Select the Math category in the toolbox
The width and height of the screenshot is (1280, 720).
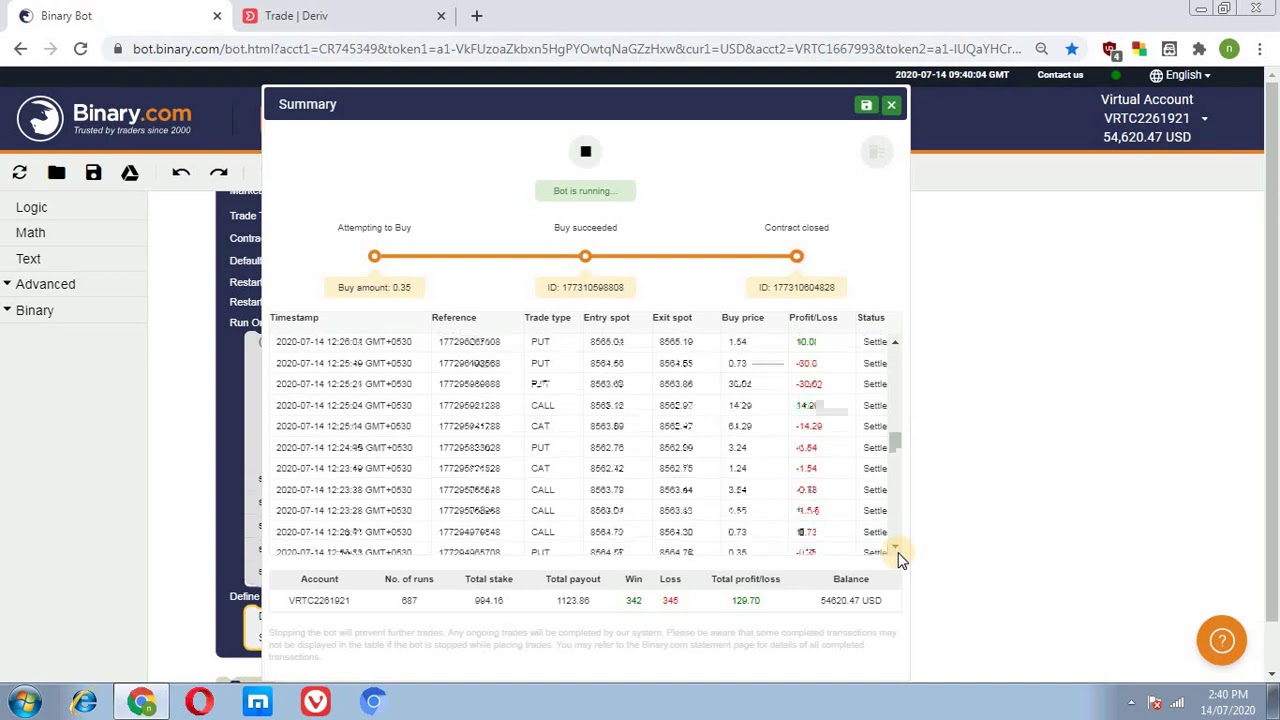point(30,232)
